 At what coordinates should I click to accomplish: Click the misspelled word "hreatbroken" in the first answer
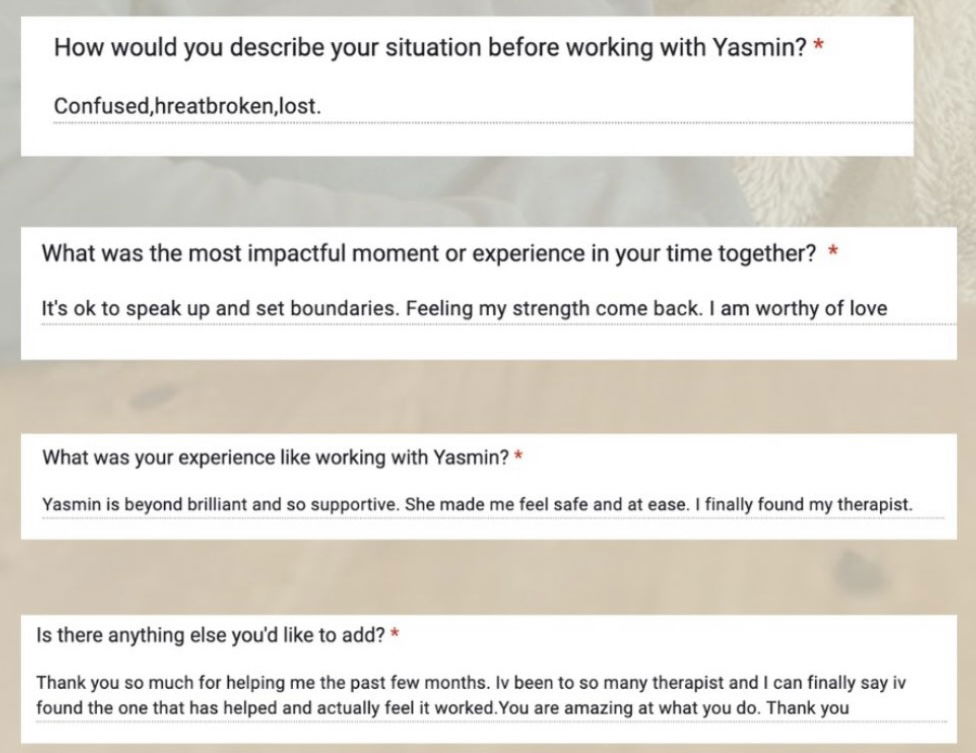coord(214,106)
